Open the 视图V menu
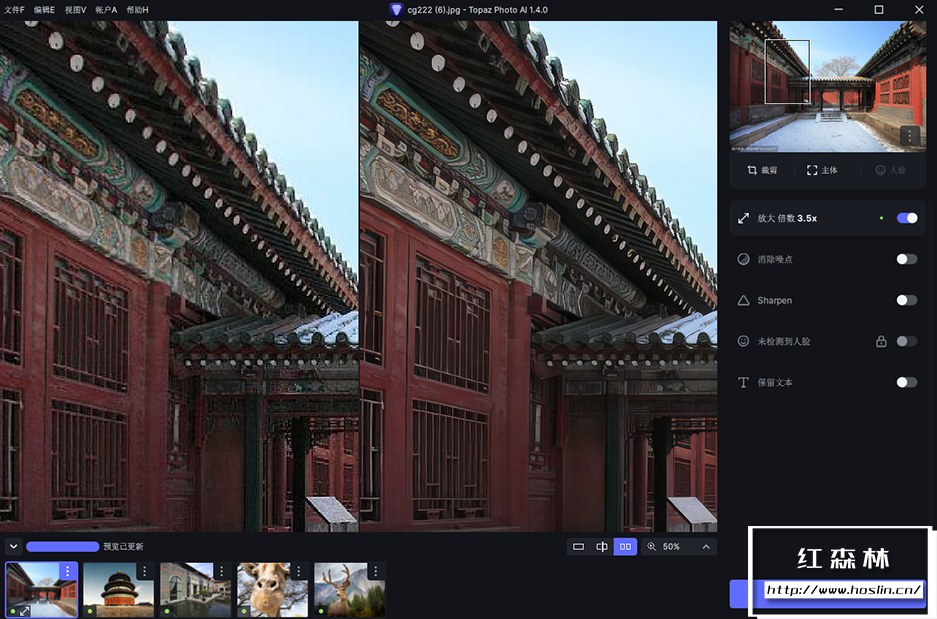 coord(75,10)
